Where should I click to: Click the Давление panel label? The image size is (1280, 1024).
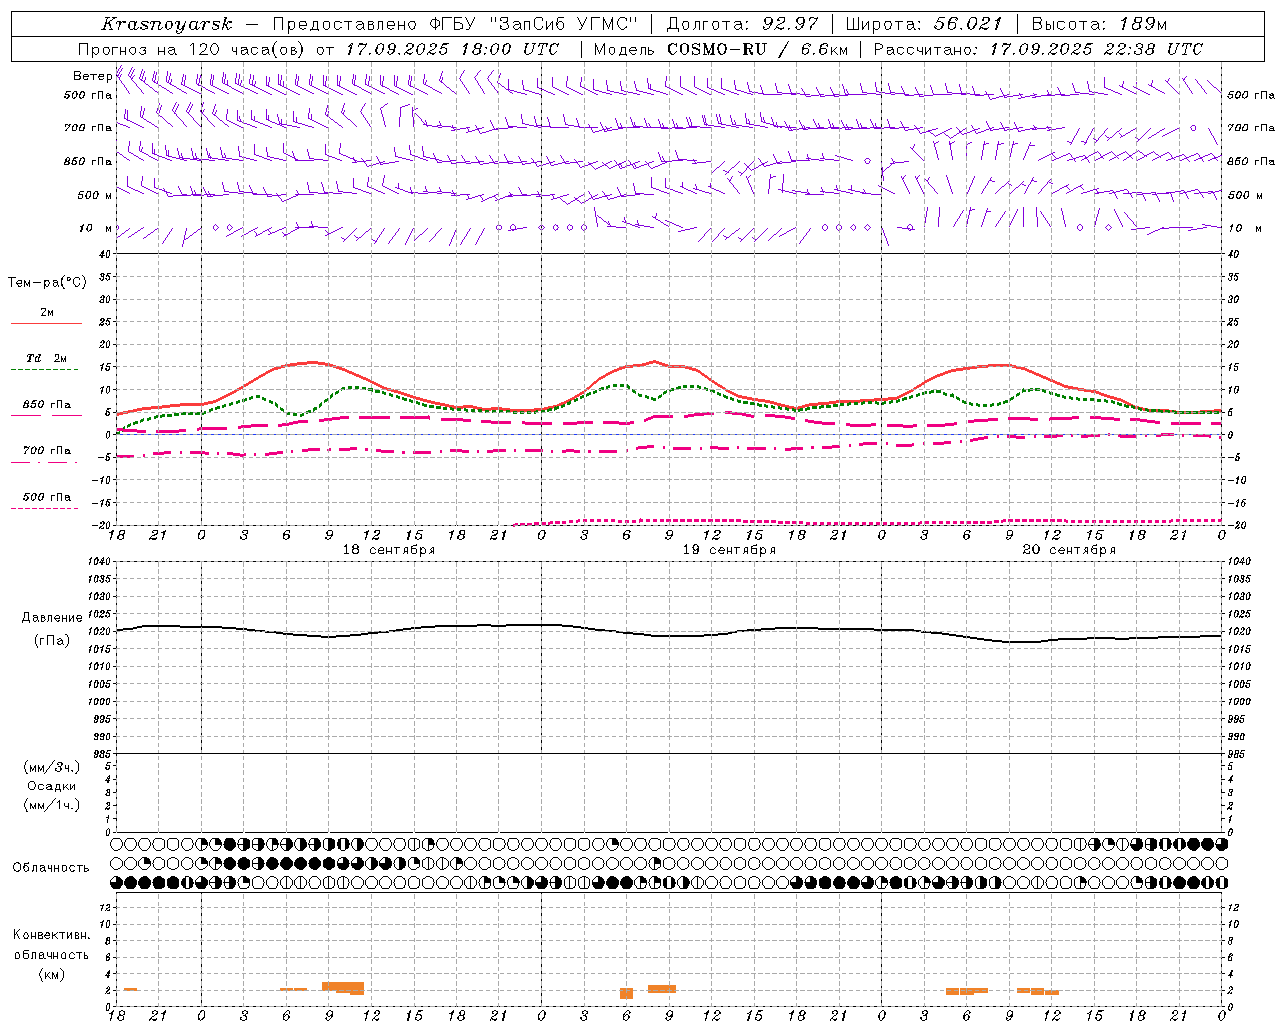coord(52,618)
